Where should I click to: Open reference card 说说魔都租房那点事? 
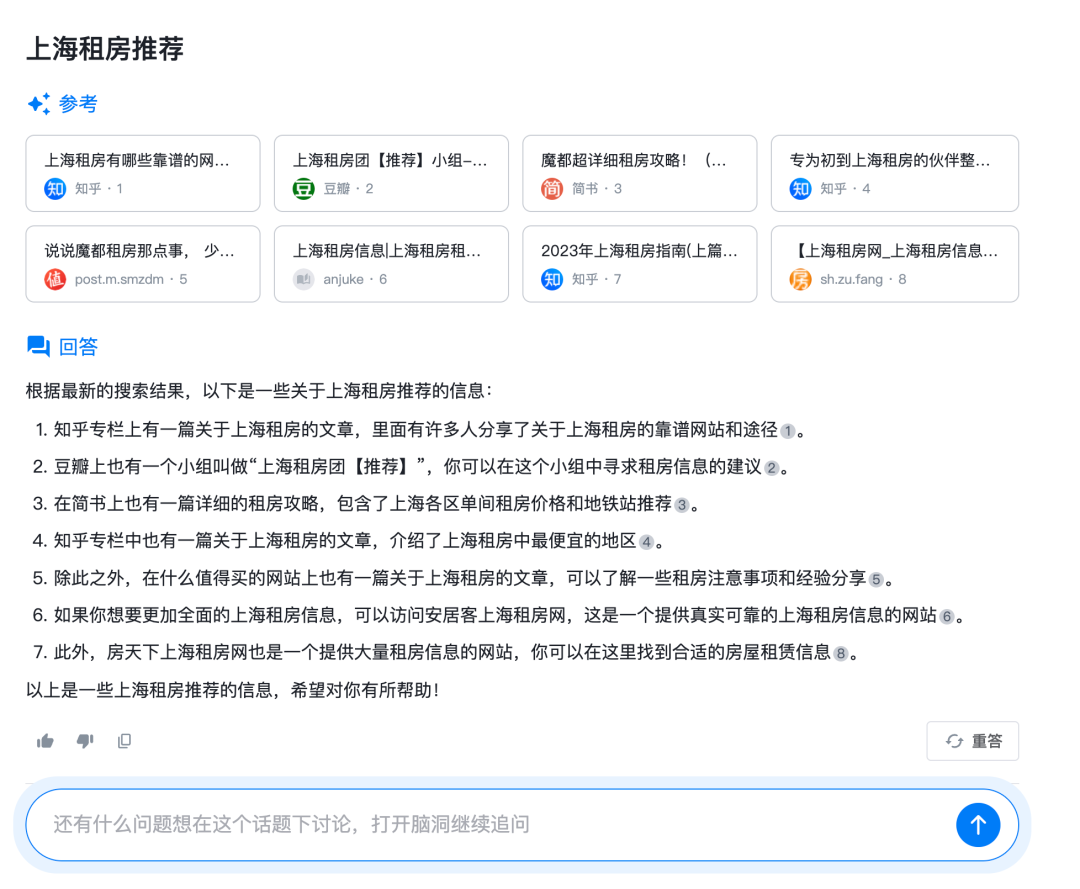pyautogui.click(x=143, y=264)
